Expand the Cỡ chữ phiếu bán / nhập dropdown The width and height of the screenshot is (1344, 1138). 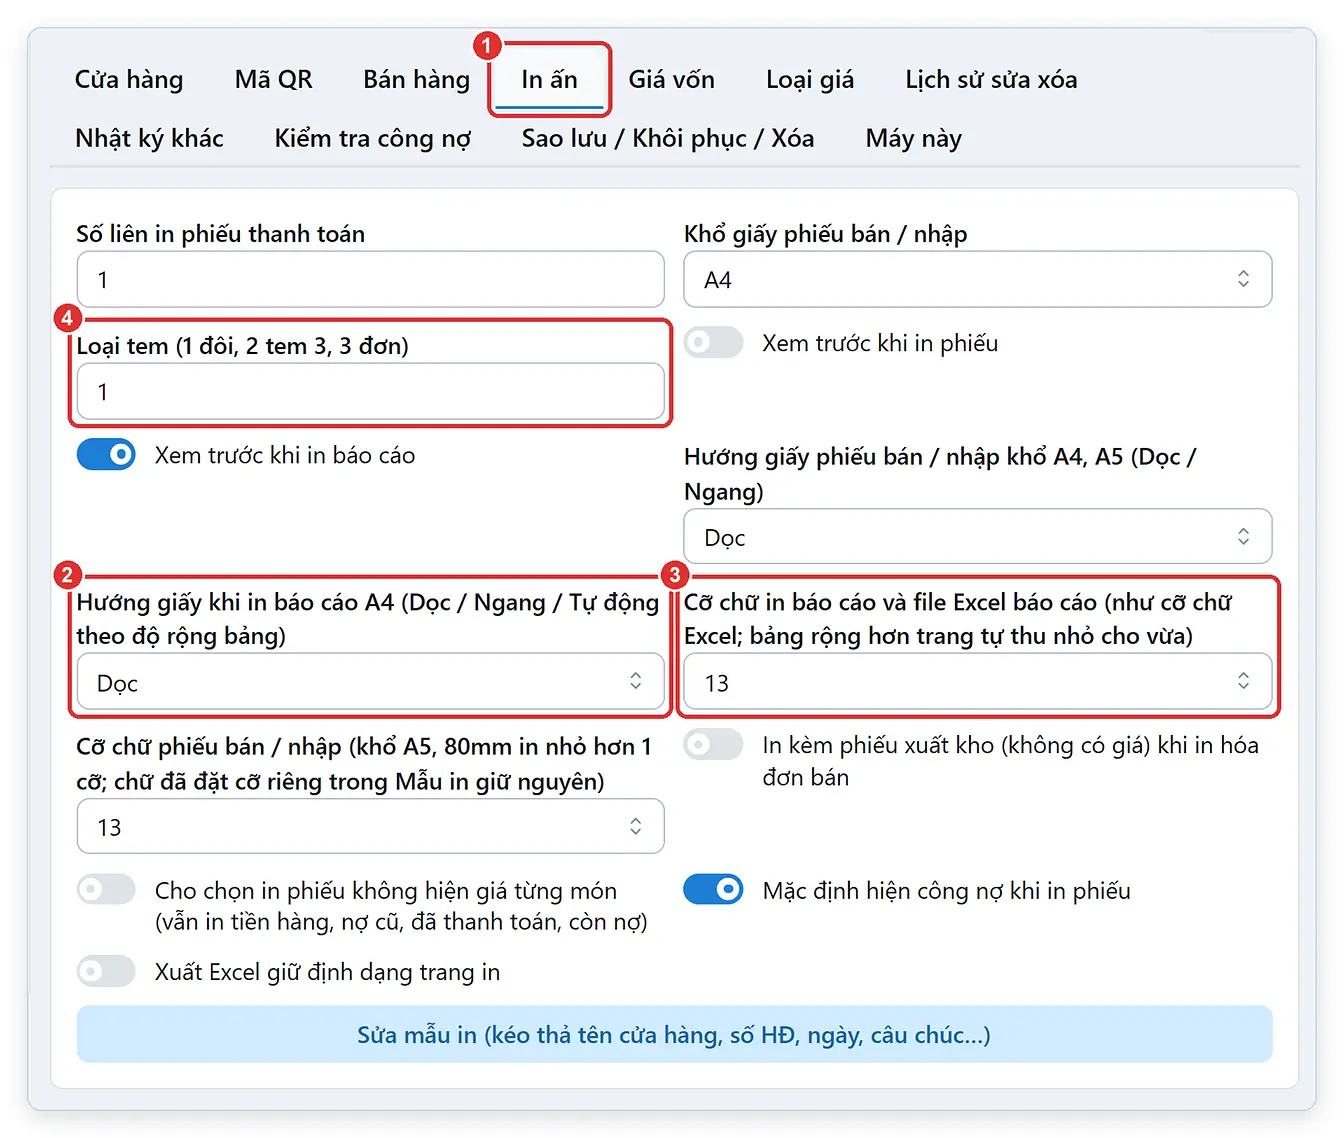pyautogui.click(x=371, y=826)
